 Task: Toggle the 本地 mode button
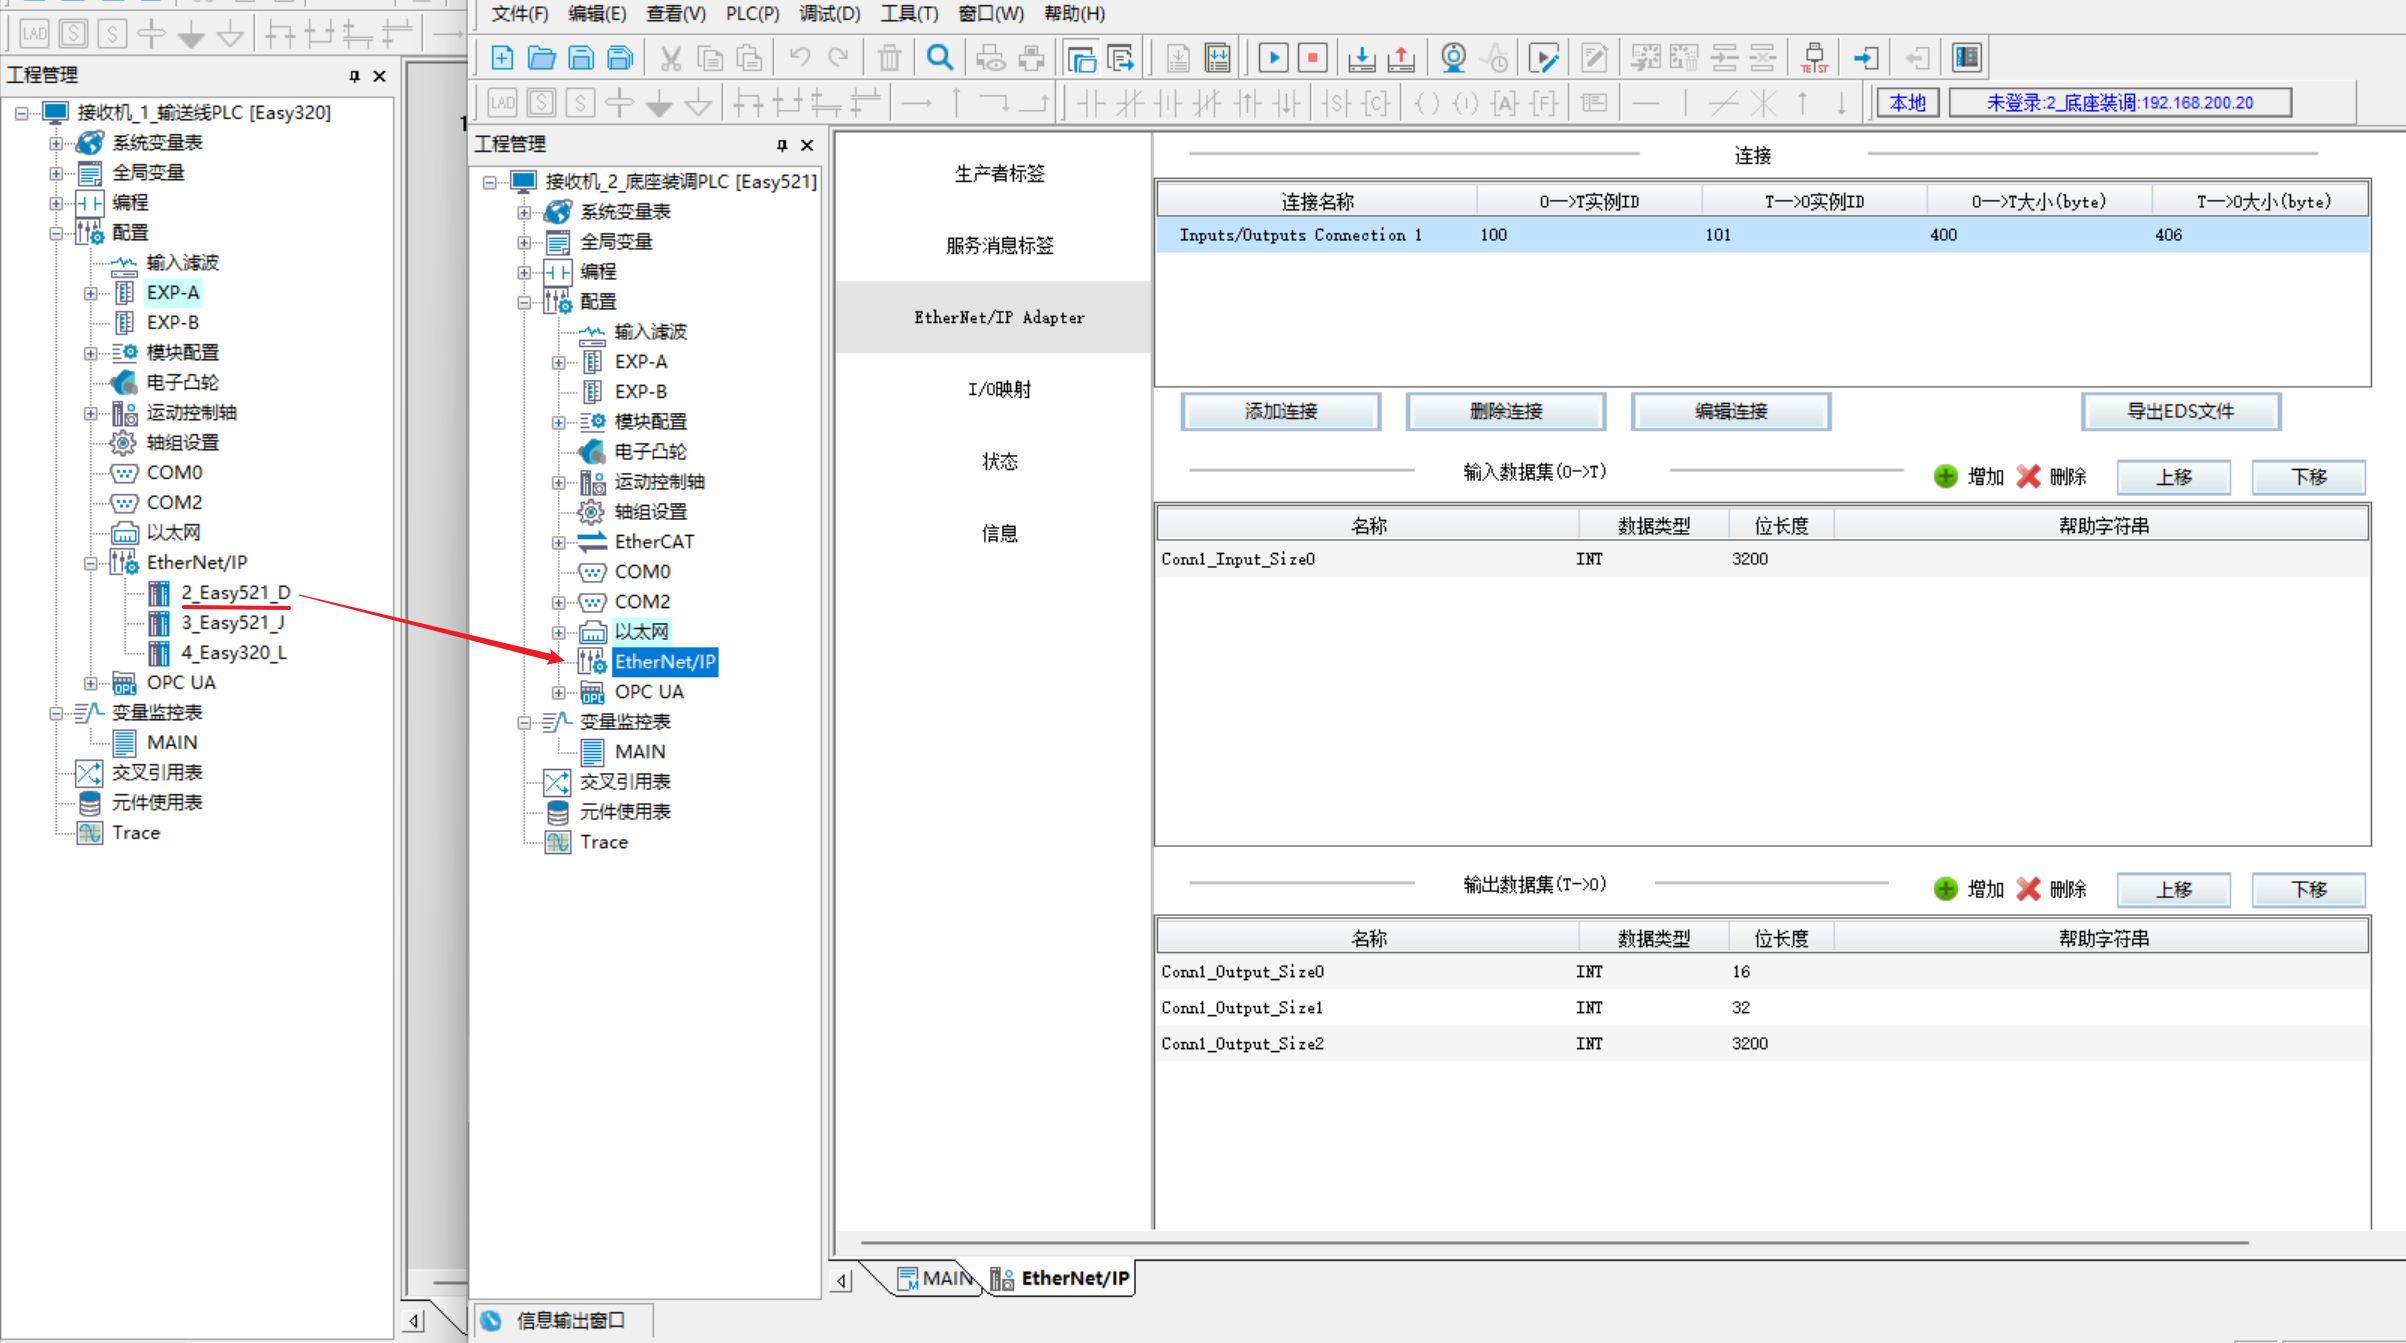1907,103
